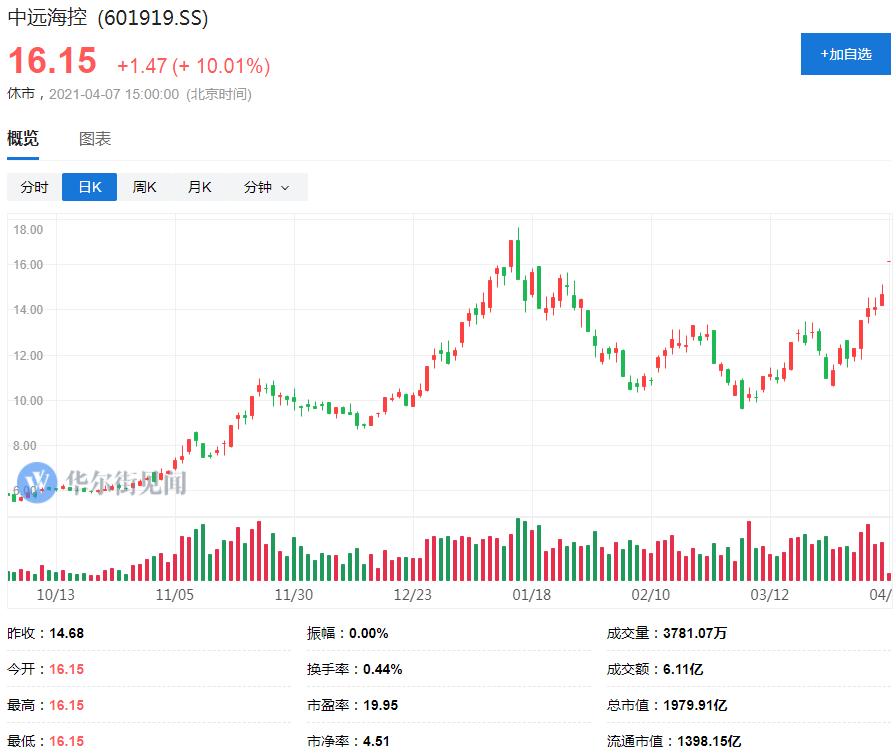Click the stock title 中远海控 (601919.SS)

pyautogui.click(x=108, y=17)
